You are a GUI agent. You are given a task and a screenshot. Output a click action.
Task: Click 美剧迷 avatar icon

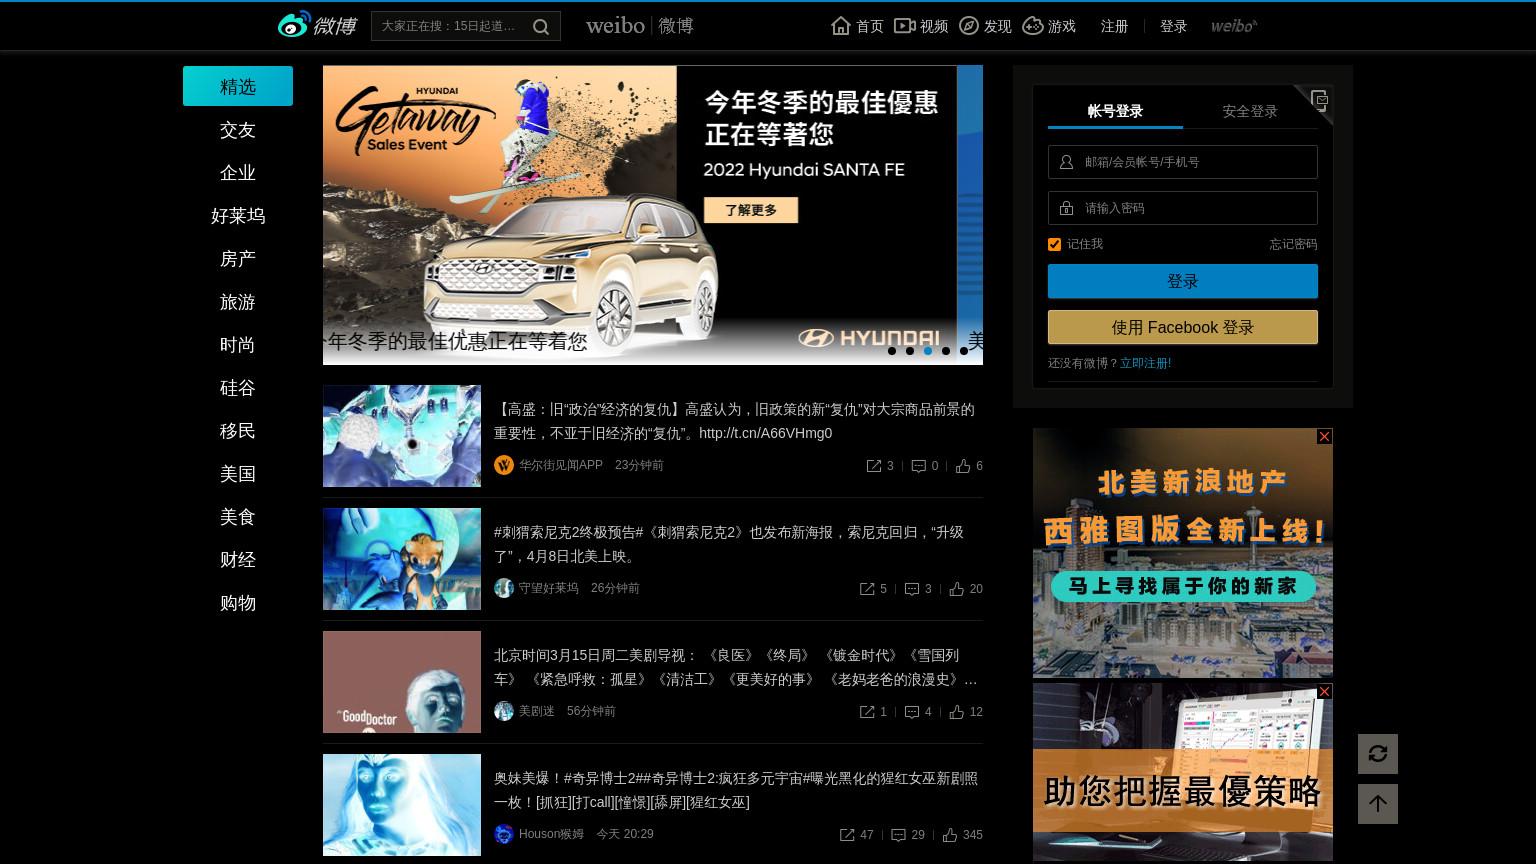coord(504,711)
